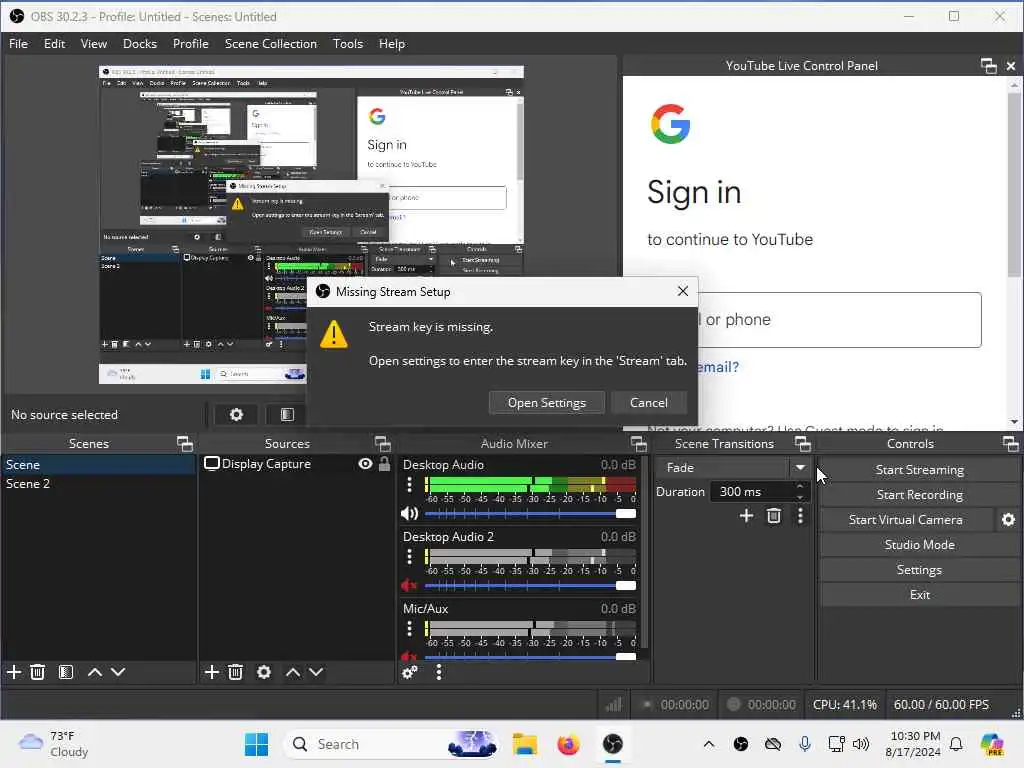Open the Docks menu
The width and height of the screenshot is (1024, 768).
[140, 44]
